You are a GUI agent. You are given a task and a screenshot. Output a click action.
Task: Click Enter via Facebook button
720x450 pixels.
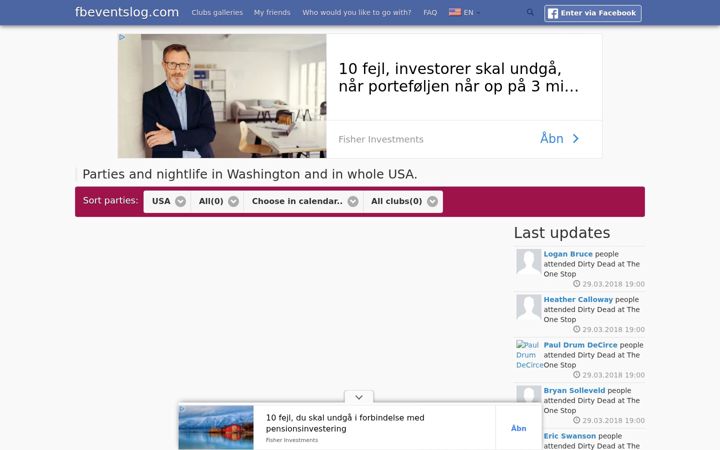[x=593, y=13]
